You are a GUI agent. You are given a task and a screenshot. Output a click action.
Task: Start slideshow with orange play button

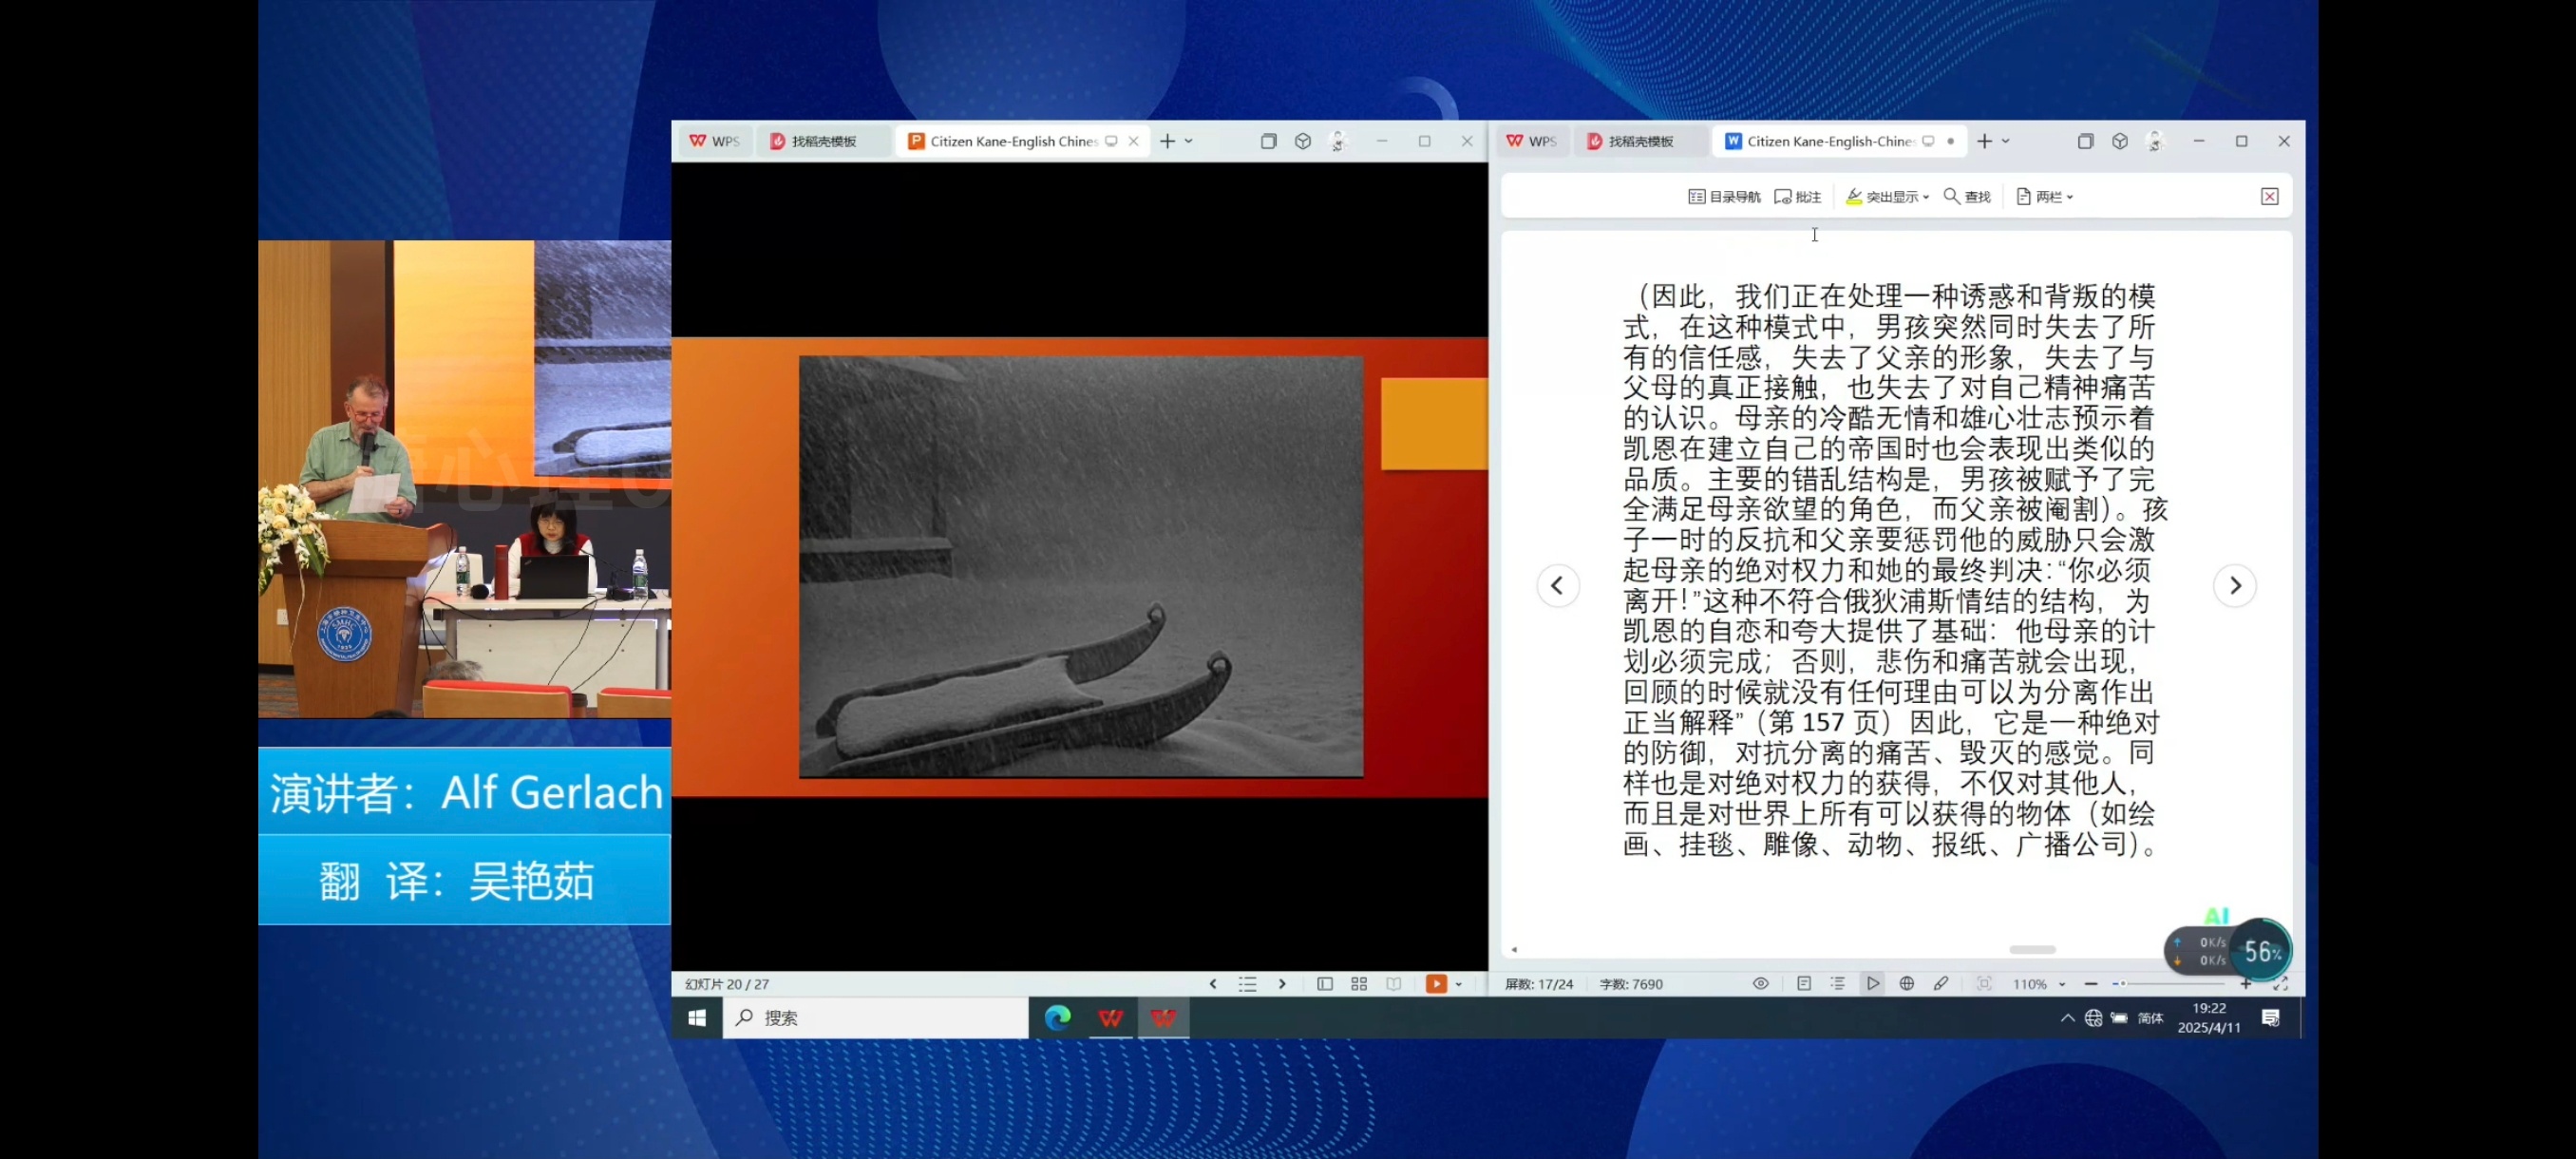(1436, 984)
